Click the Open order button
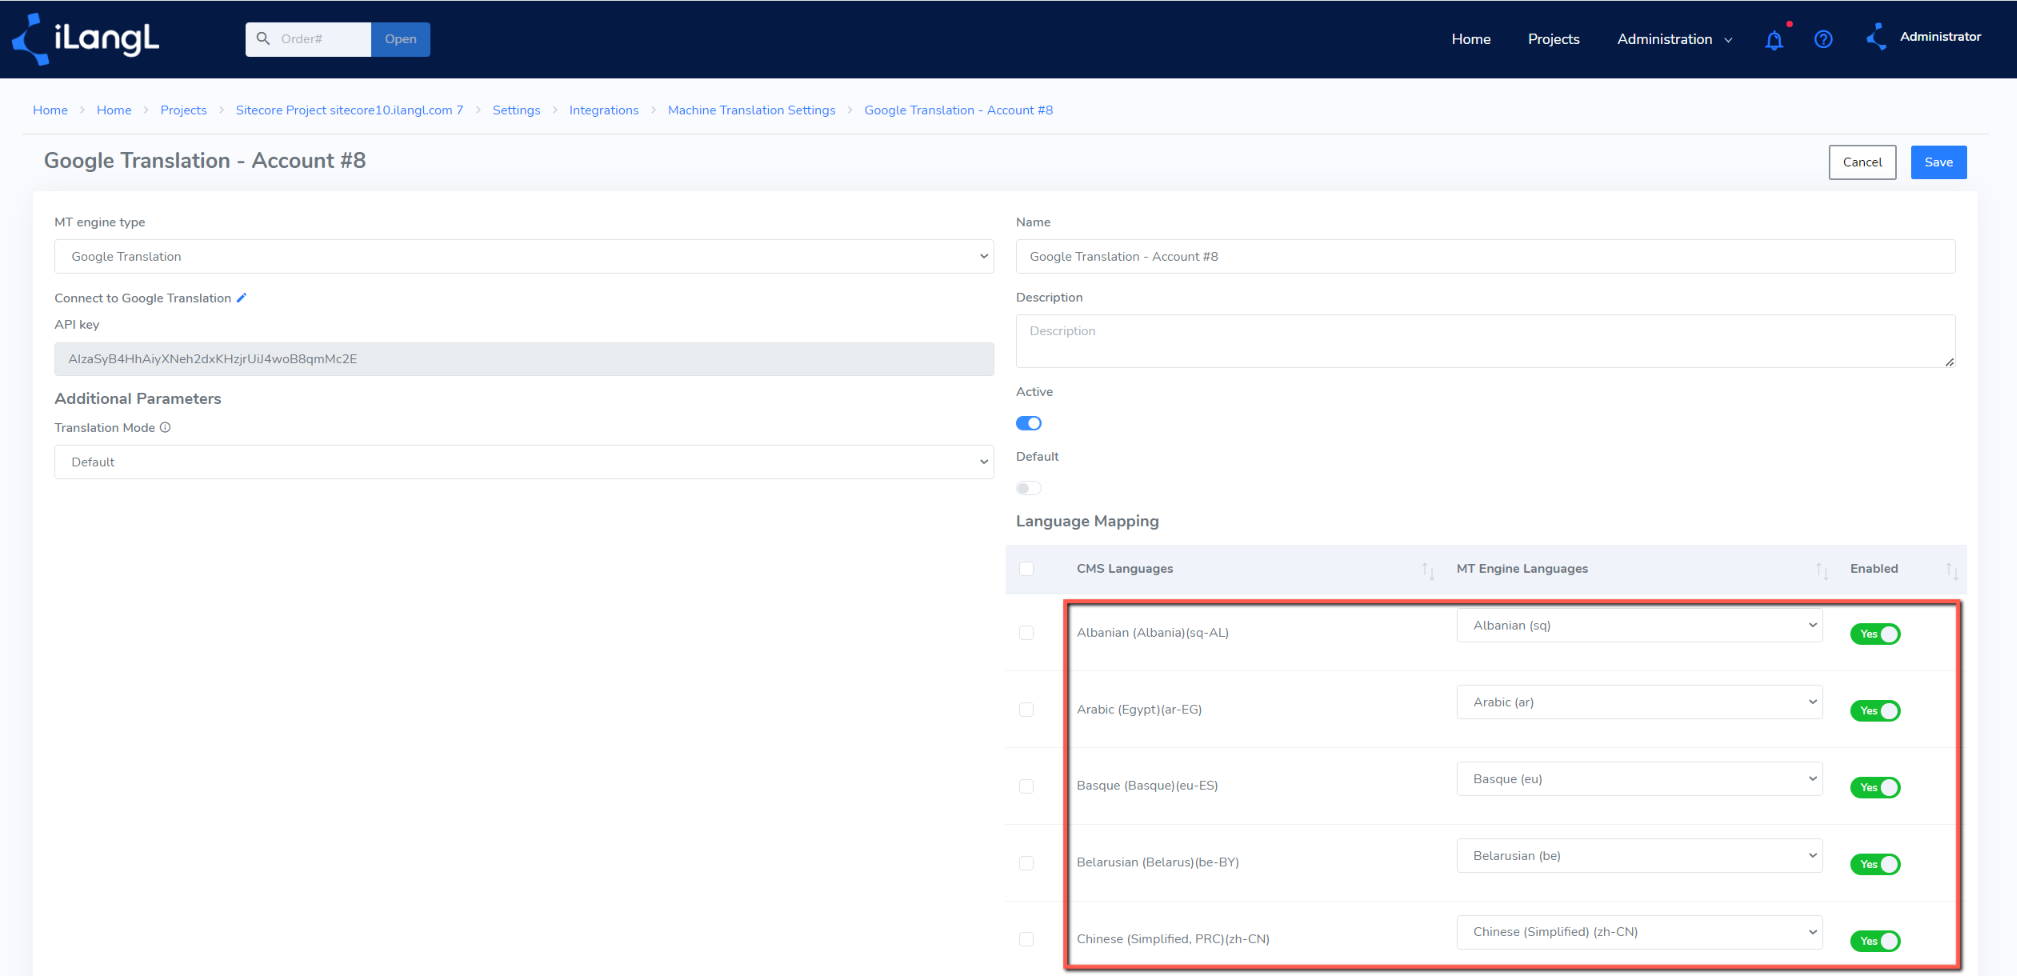The image size is (2017, 976). click(x=400, y=39)
